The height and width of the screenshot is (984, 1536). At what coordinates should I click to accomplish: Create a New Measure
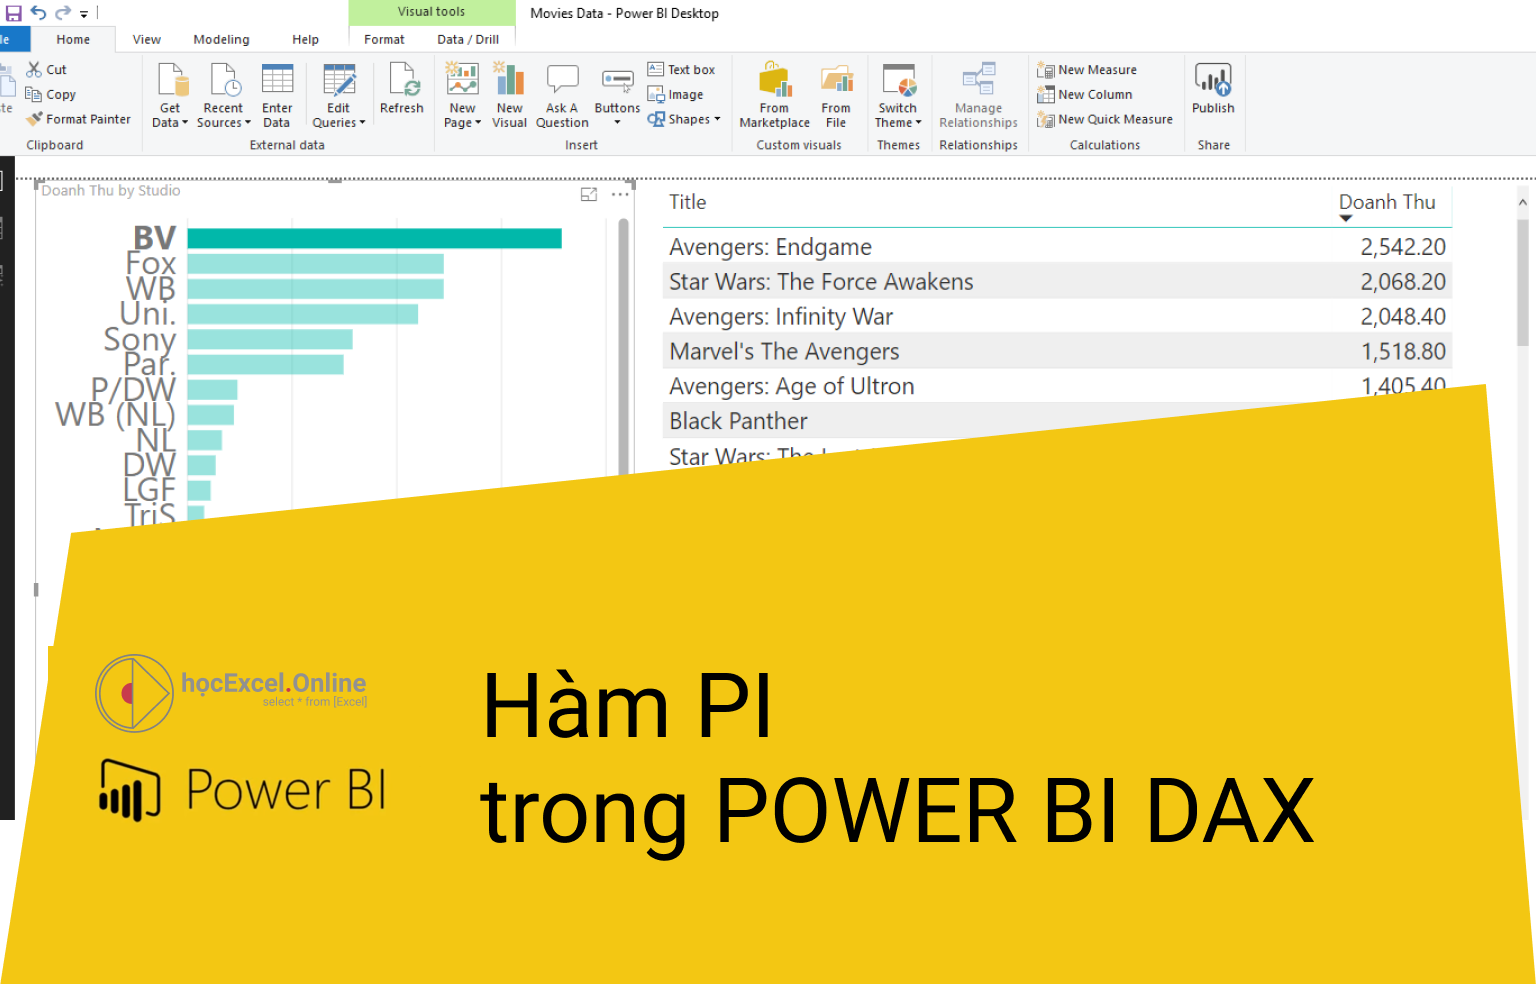click(x=1087, y=69)
